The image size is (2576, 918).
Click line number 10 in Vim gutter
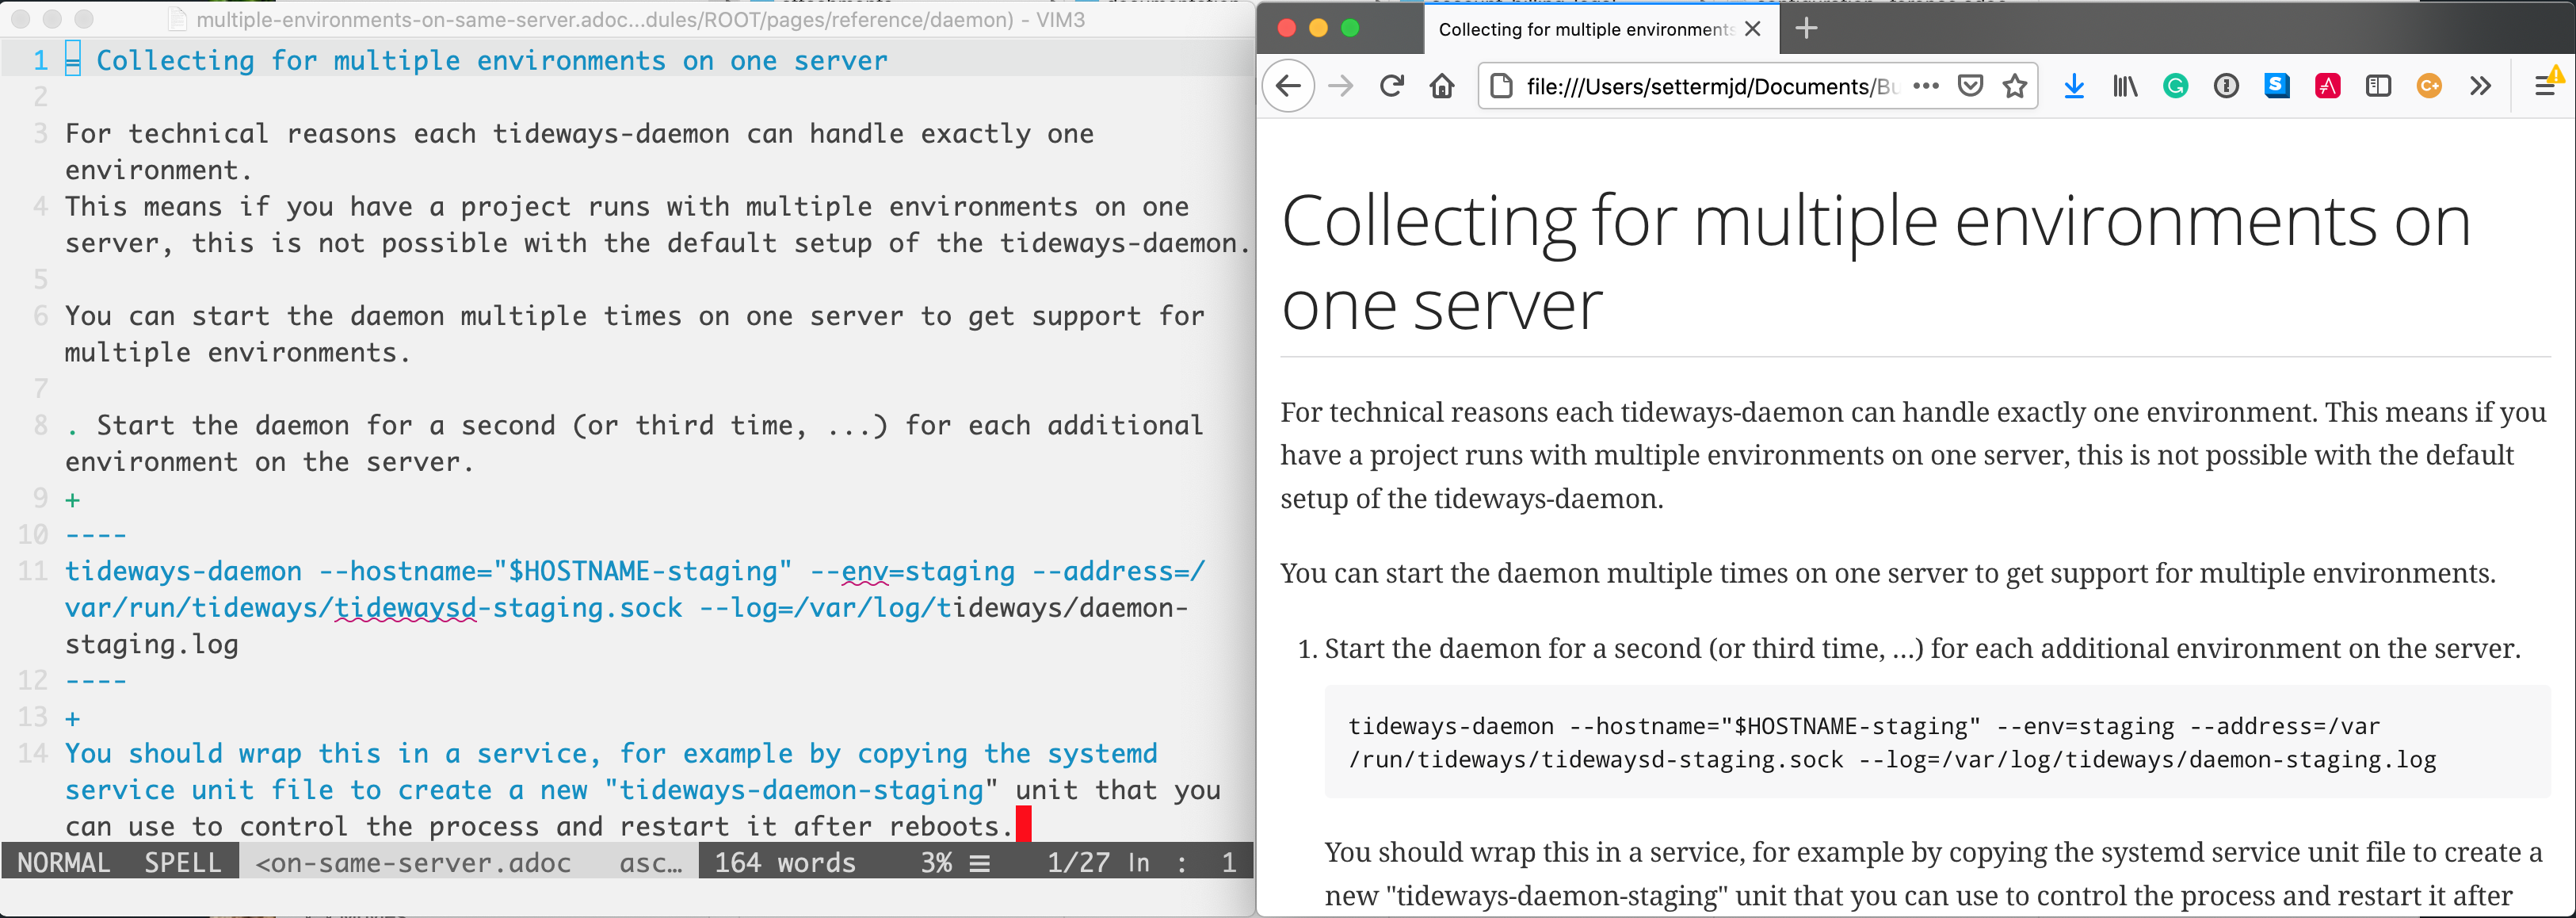(x=32, y=535)
